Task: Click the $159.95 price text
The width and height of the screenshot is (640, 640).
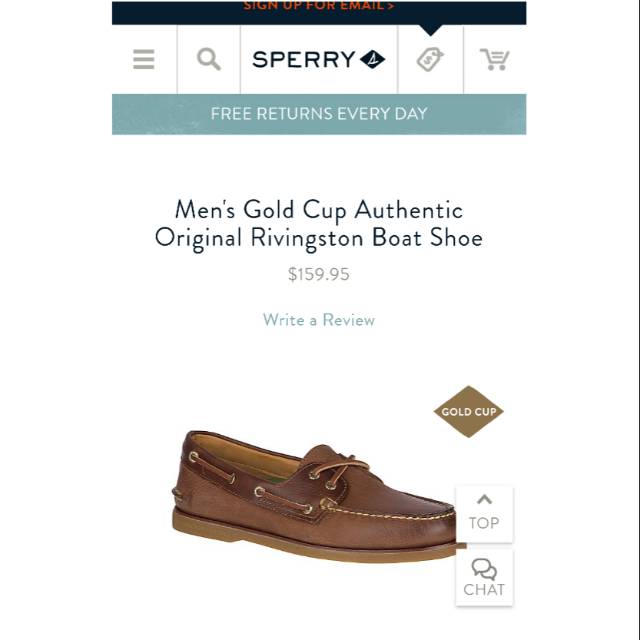Action: 319,274
